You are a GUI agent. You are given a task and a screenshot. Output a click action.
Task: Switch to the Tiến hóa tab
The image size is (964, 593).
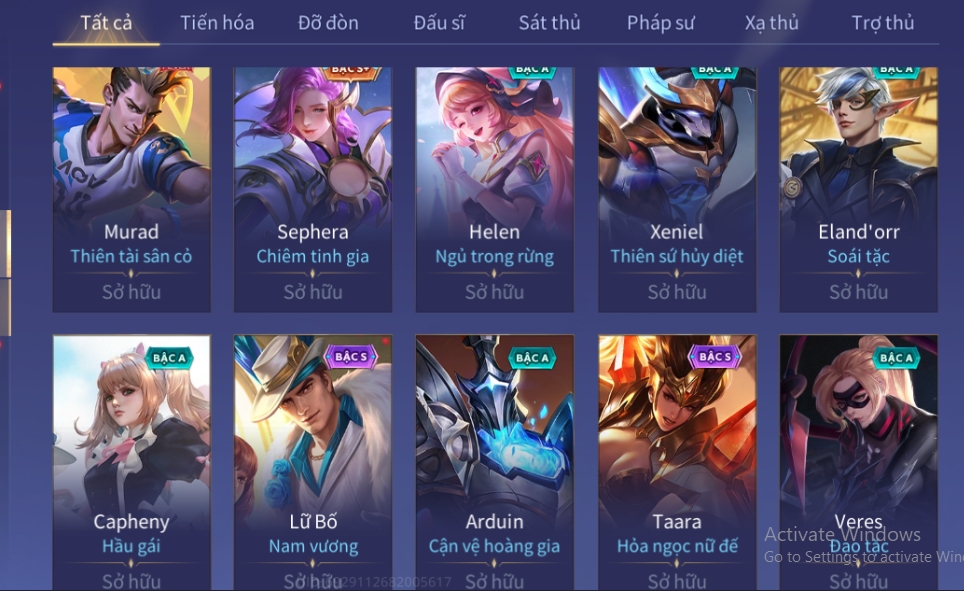tap(216, 23)
